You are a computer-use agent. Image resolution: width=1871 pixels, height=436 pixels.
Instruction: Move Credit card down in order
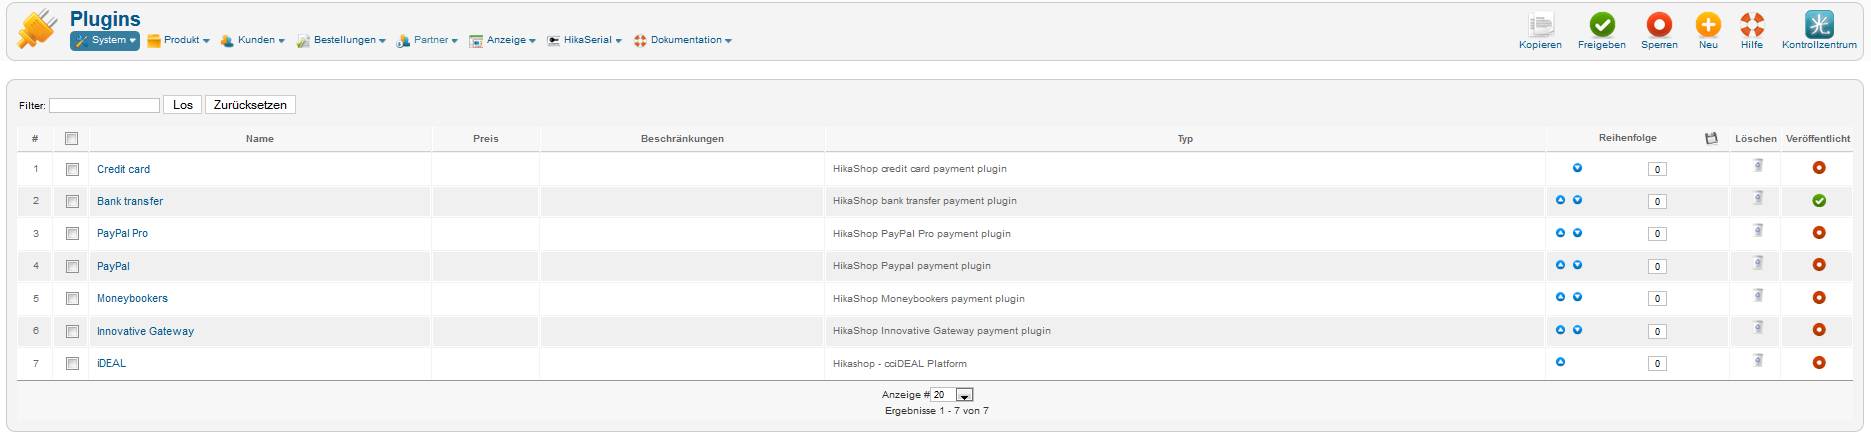click(1577, 168)
